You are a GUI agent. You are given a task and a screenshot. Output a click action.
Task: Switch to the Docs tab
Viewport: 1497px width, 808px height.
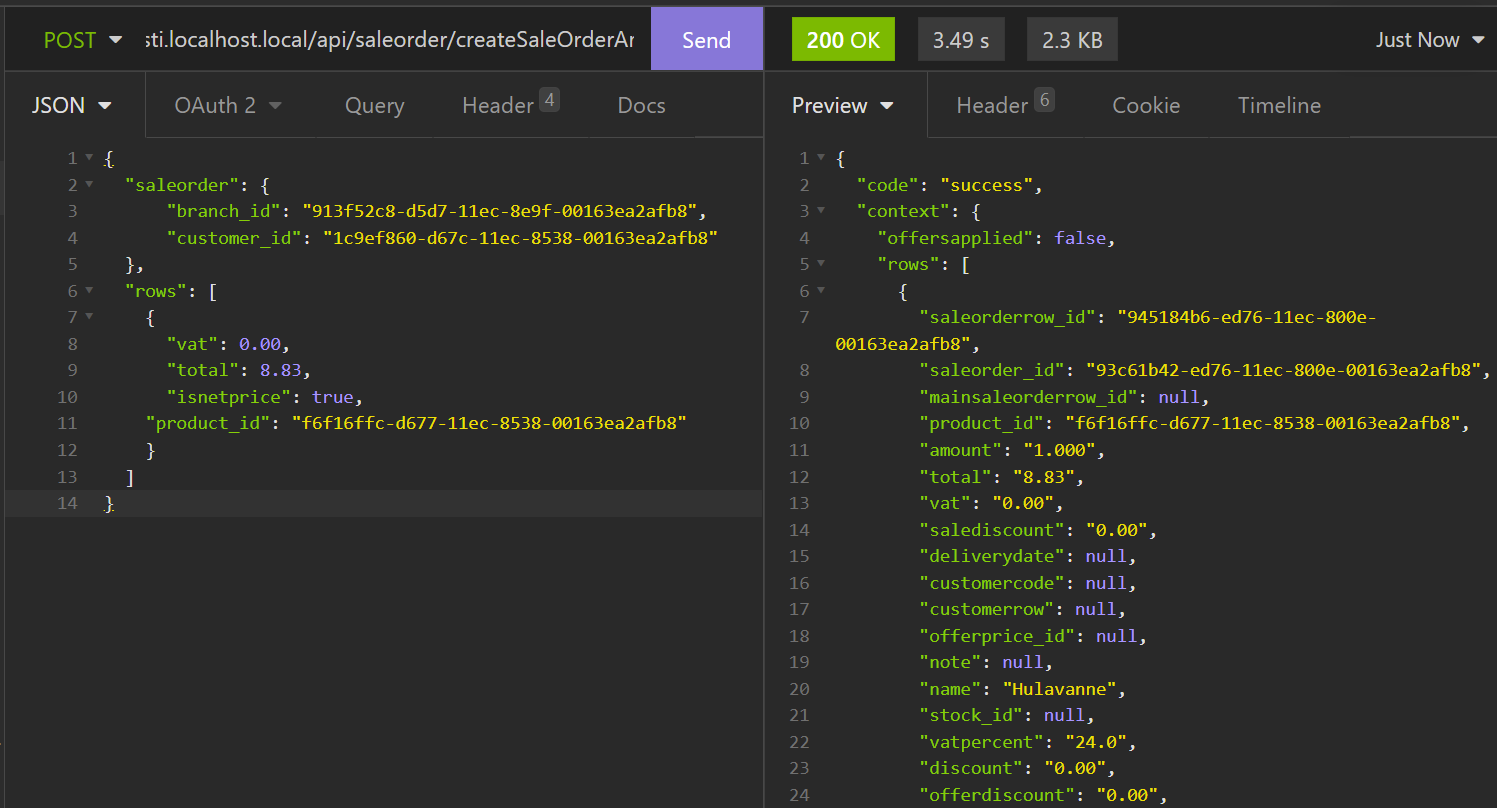[641, 105]
